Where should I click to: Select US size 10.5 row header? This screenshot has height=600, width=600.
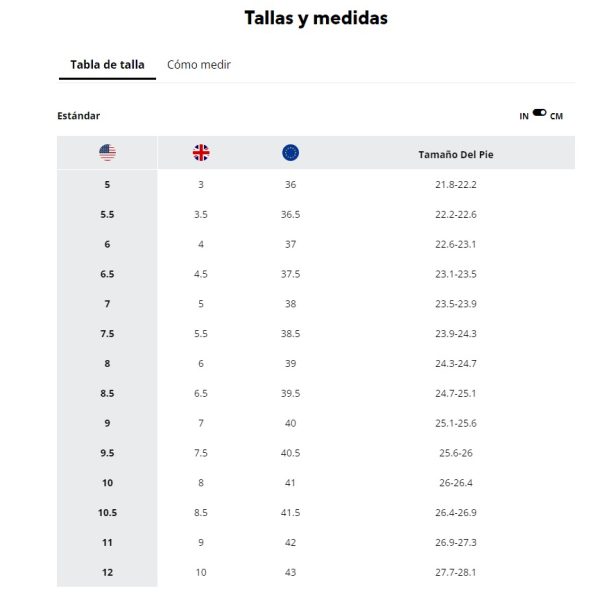(107, 513)
